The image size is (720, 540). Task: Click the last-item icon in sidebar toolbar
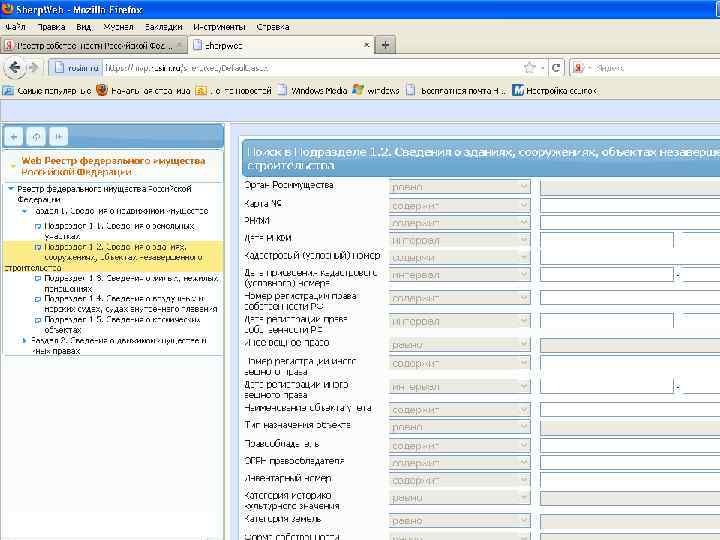point(59,136)
